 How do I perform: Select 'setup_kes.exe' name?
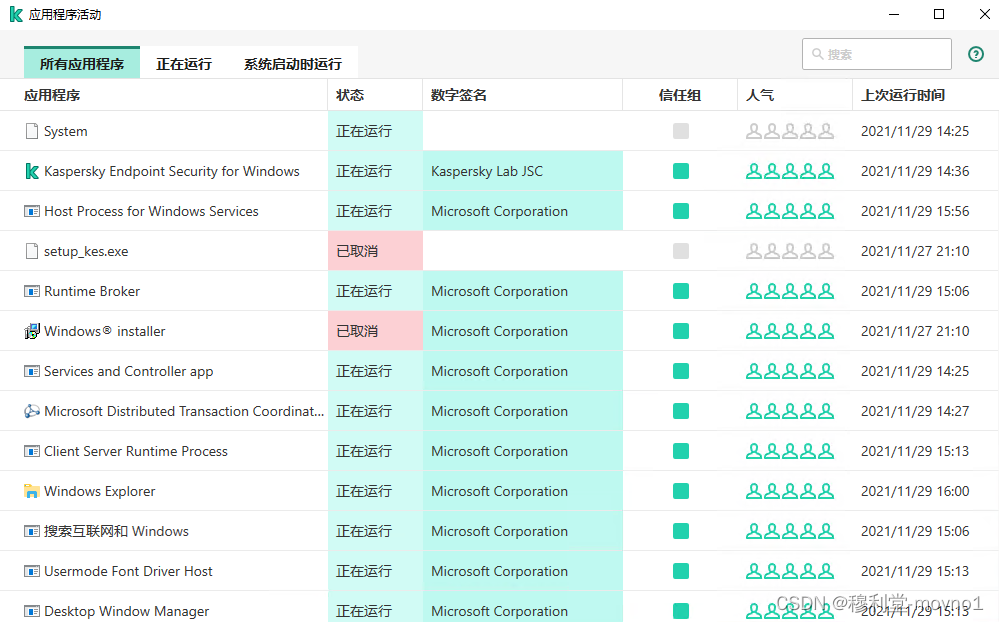pyautogui.click(x=86, y=251)
